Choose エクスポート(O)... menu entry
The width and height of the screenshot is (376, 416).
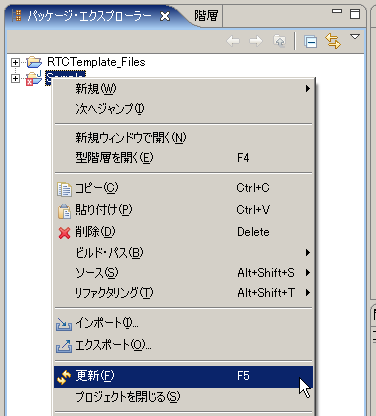(x=183, y=346)
